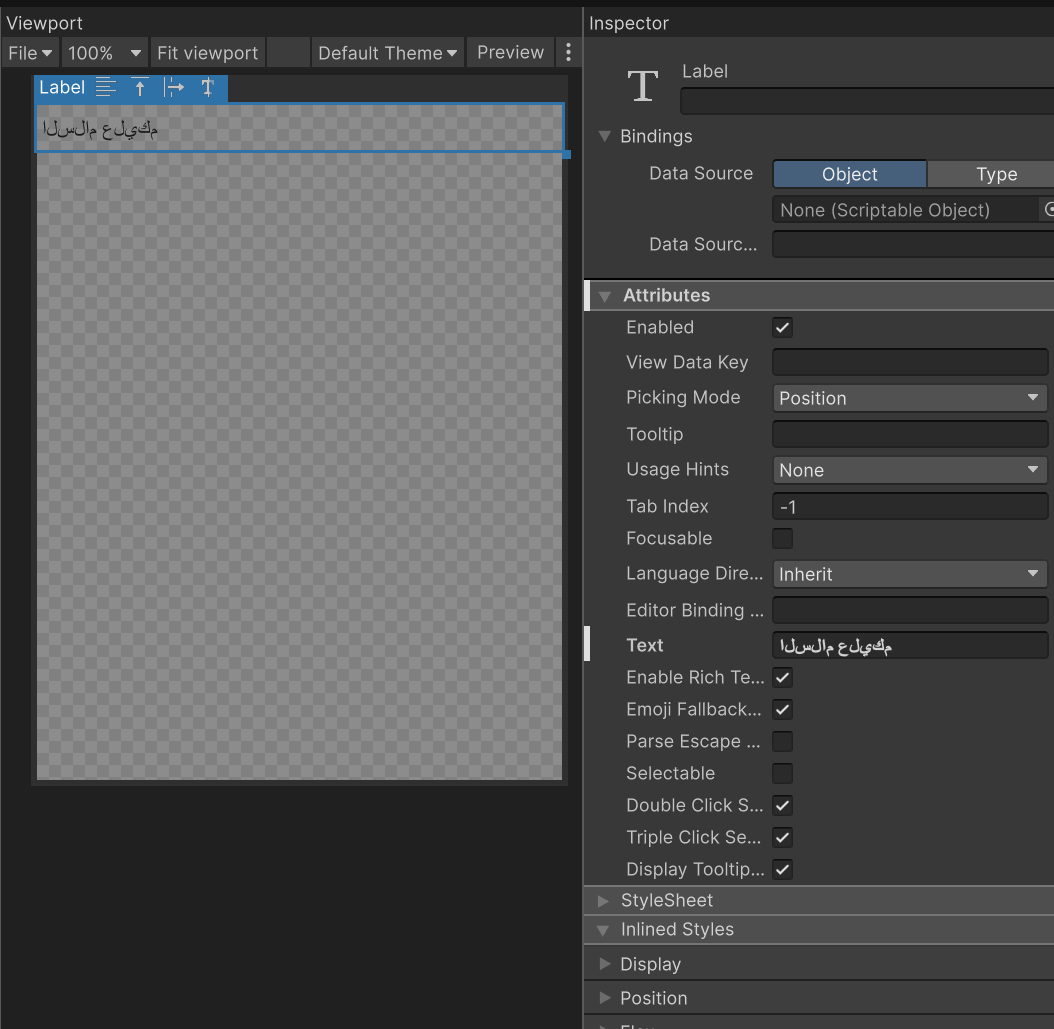Click the text align icon in the Label header
Image resolution: width=1054 pixels, height=1029 pixels.
click(106, 87)
